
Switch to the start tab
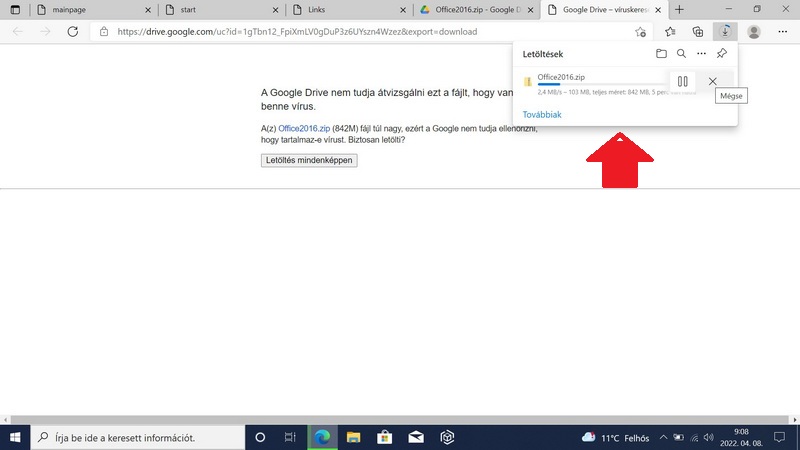pos(221,10)
